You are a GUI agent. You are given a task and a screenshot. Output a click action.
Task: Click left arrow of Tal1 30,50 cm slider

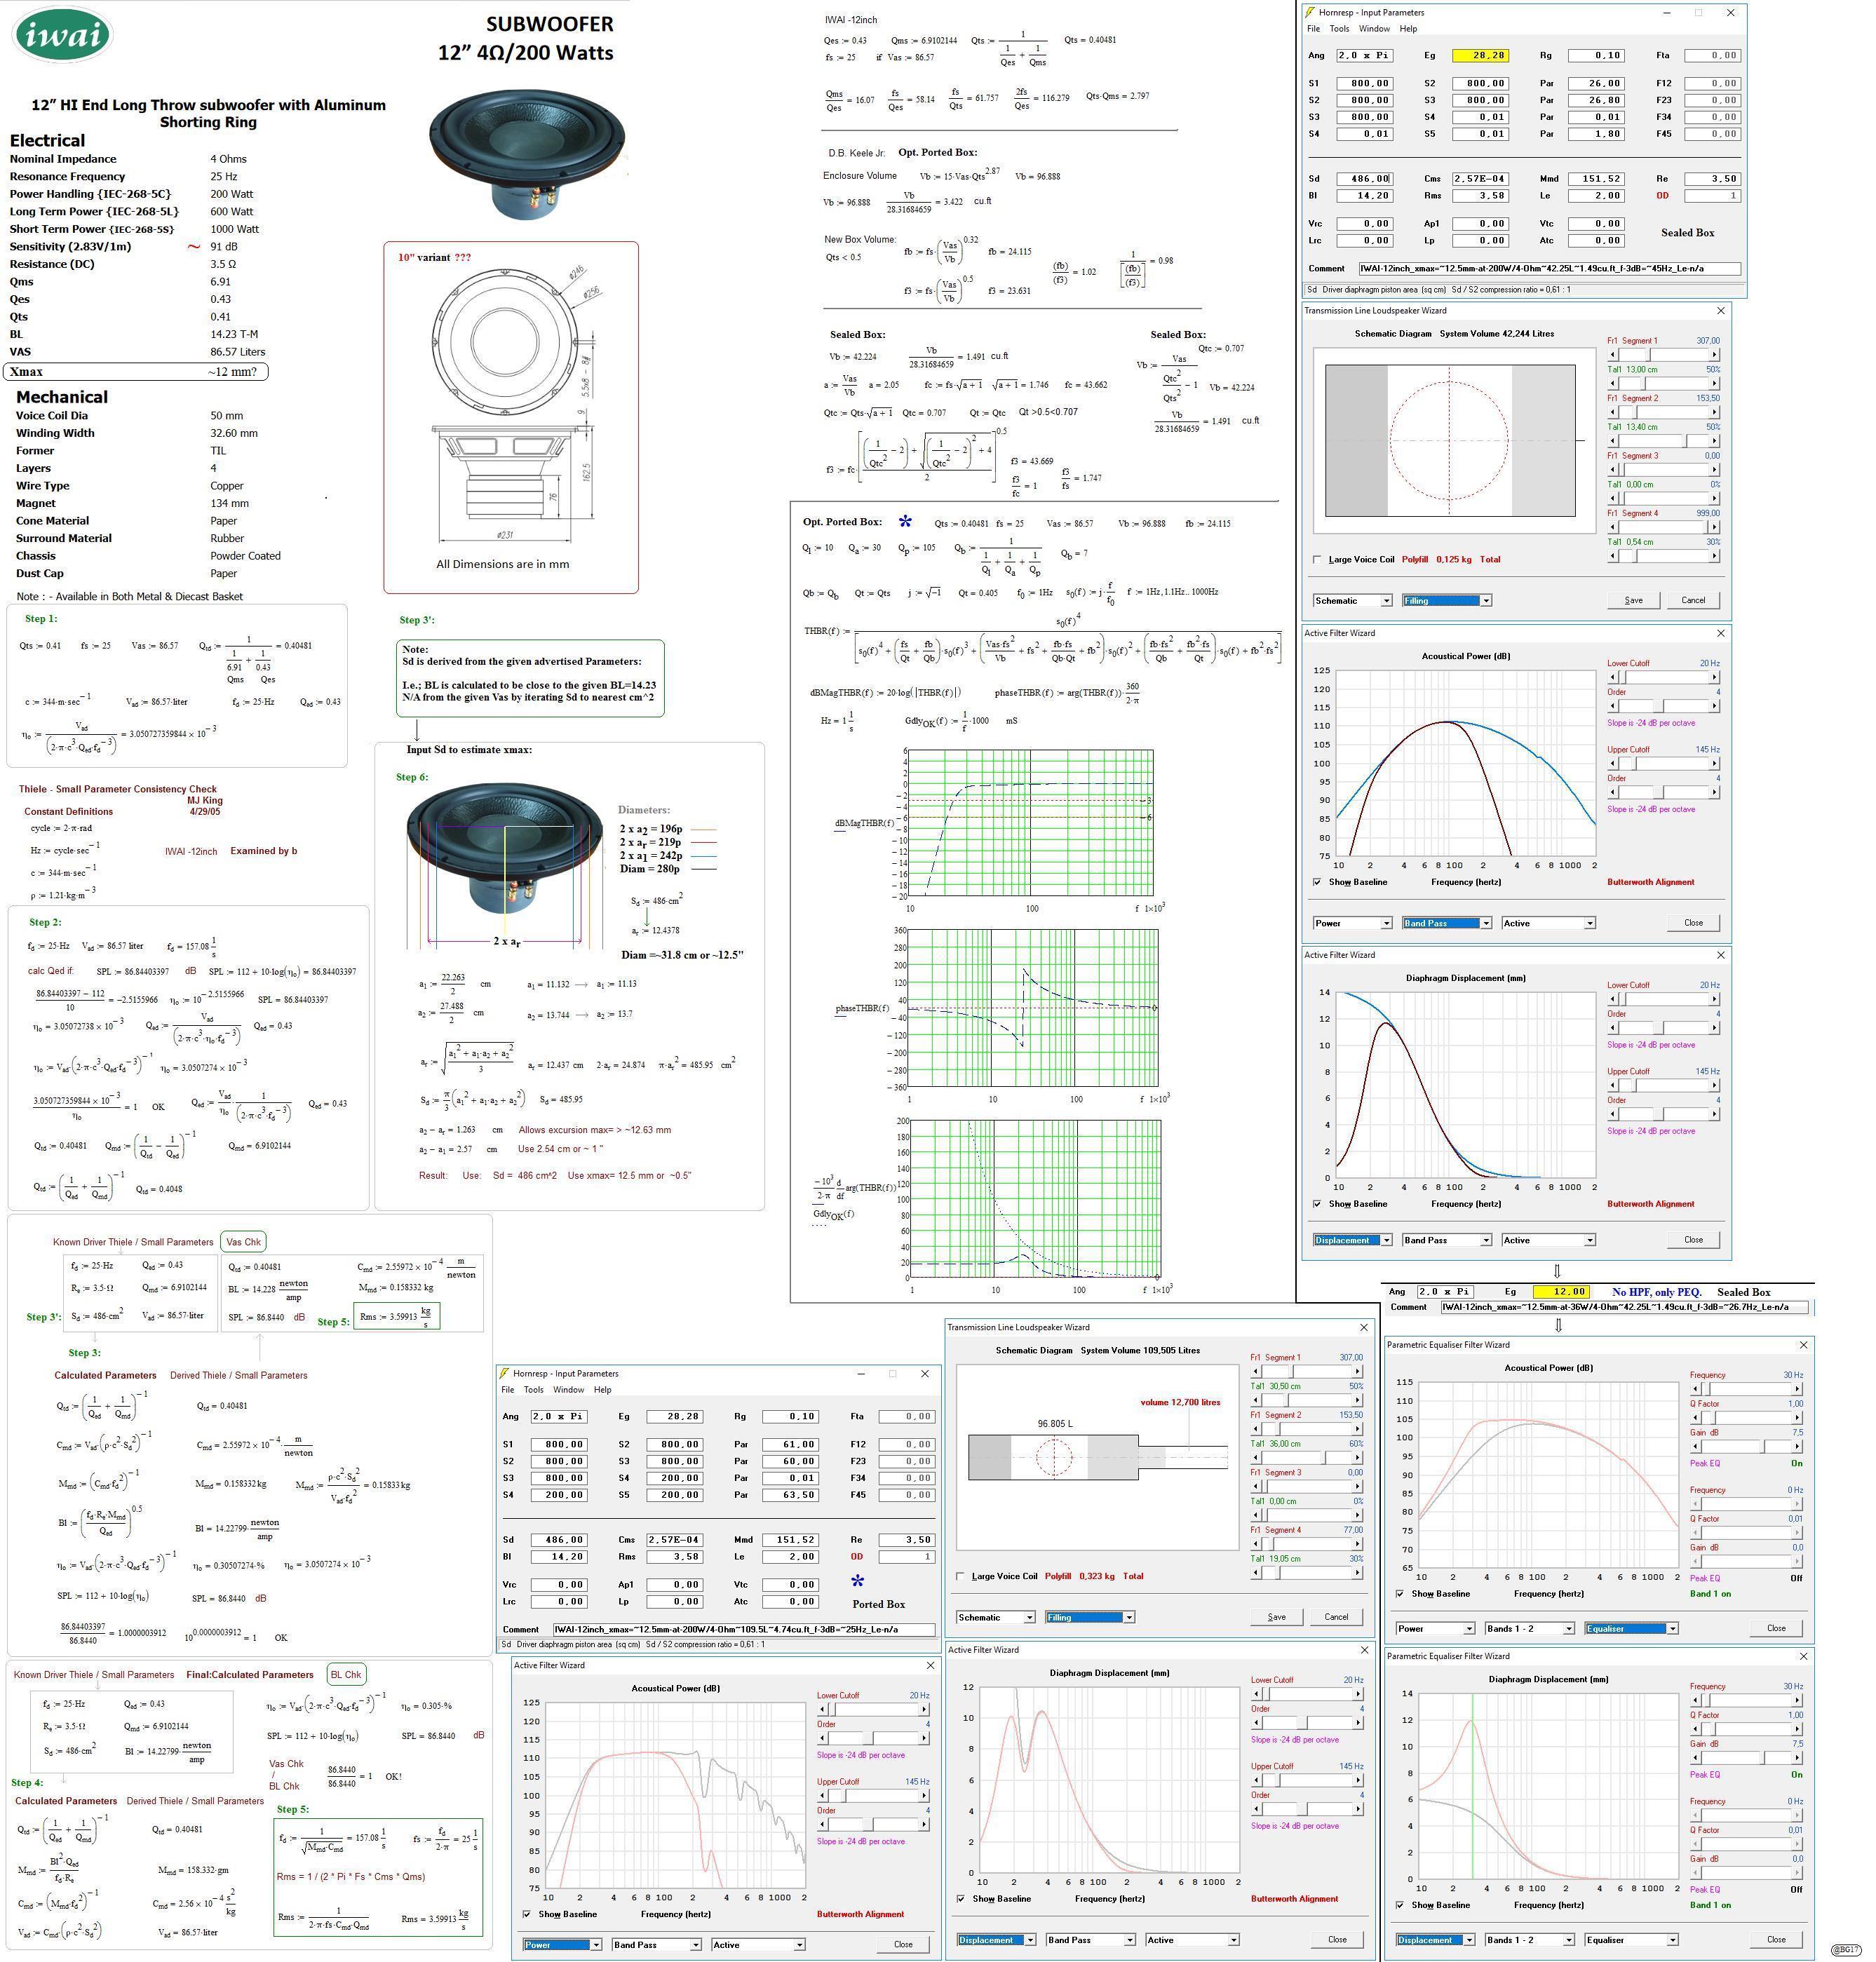tap(1255, 1400)
